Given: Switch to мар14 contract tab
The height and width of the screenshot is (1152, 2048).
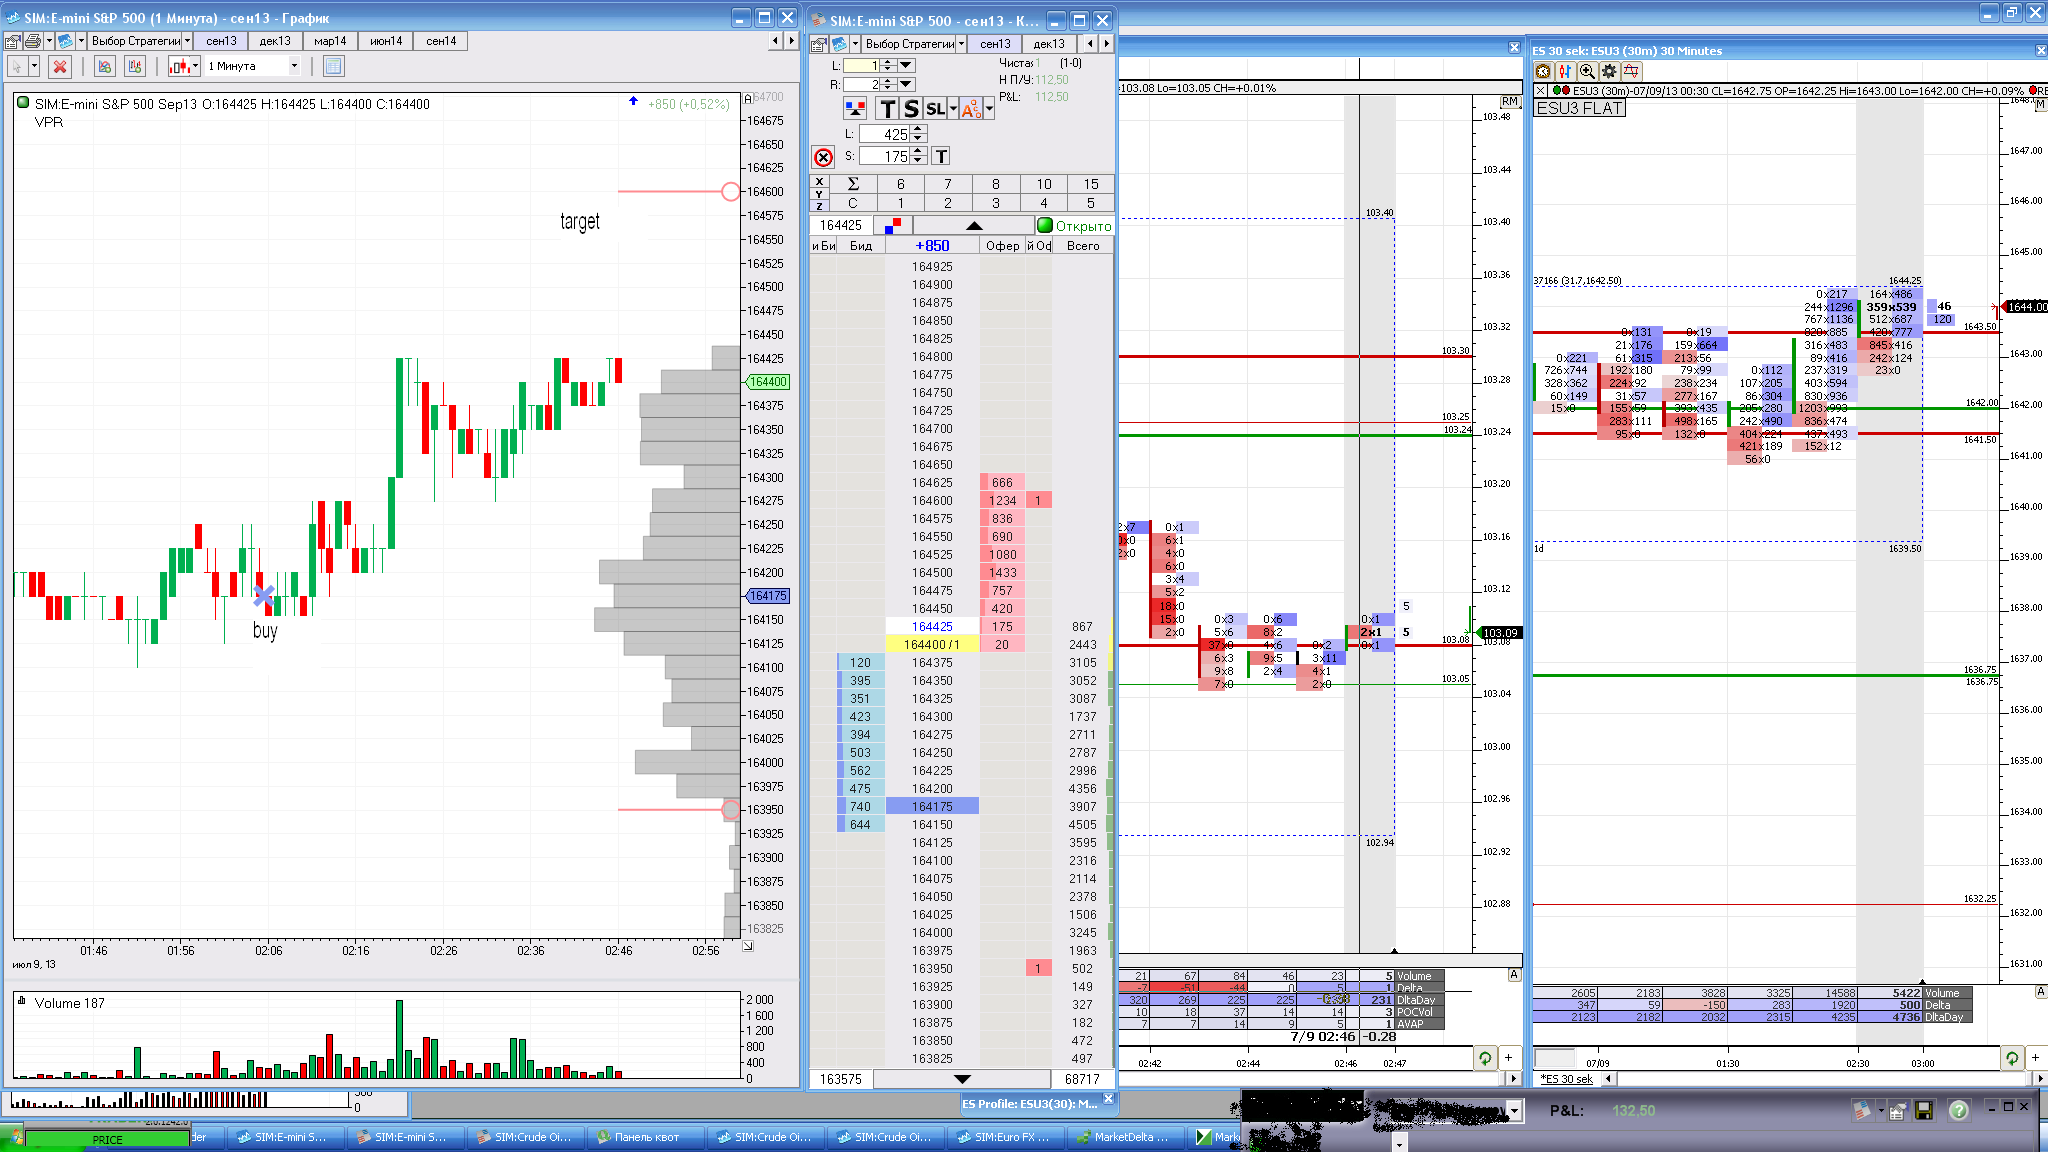Looking at the screenshot, I should (330, 41).
